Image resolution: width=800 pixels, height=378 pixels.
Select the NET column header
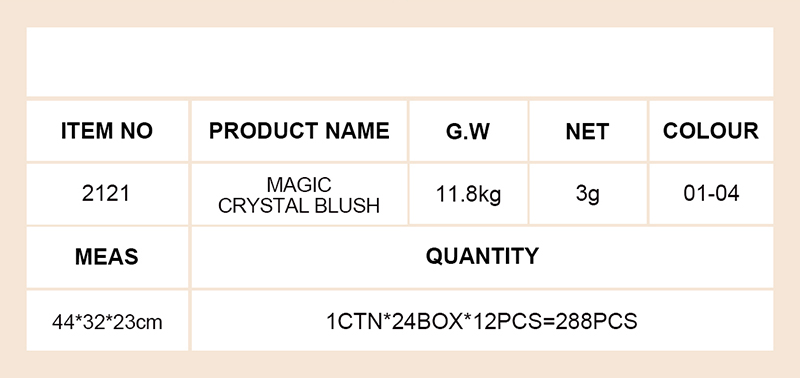588,131
